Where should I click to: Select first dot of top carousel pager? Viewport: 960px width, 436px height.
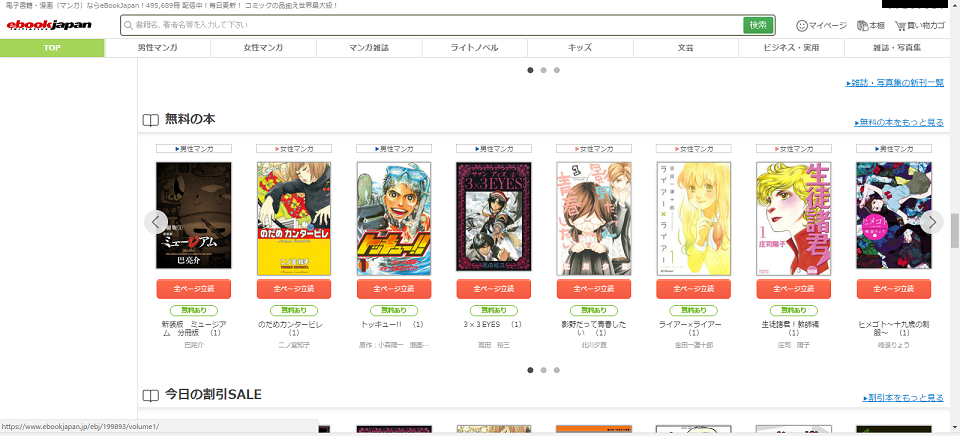click(530, 70)
